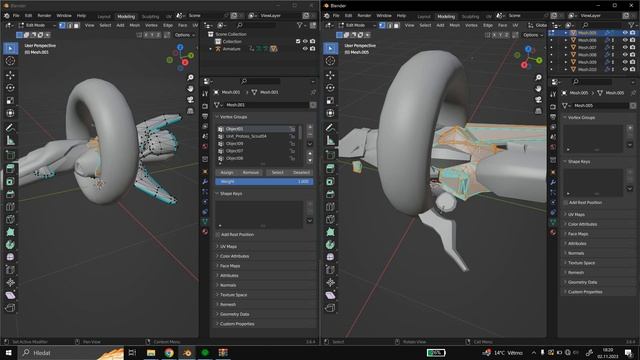640x360 pixels.
Task: Move vertex group down in left window list
Action: point(310,161)
